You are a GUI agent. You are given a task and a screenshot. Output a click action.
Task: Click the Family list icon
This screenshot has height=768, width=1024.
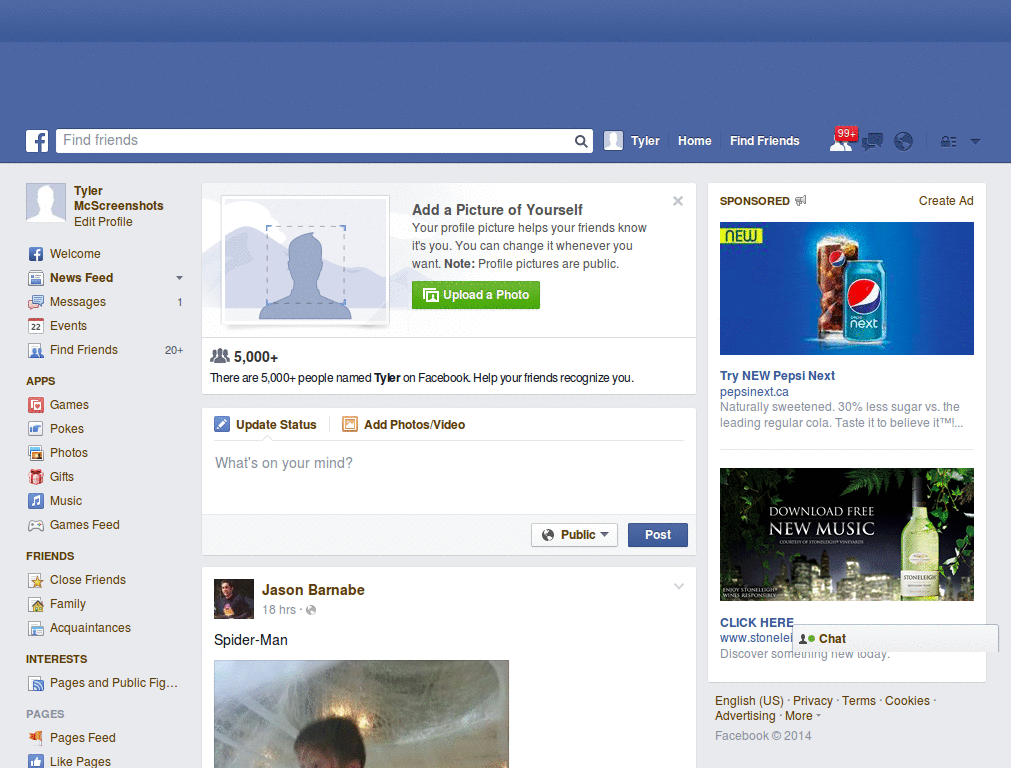tap(36, 604)
